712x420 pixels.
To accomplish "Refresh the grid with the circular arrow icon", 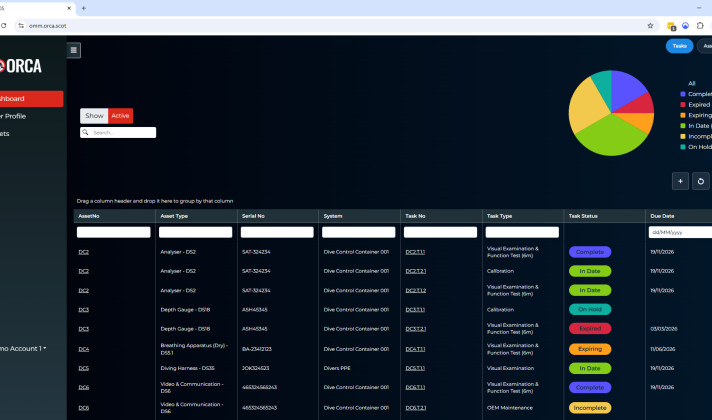I will 701,181.
